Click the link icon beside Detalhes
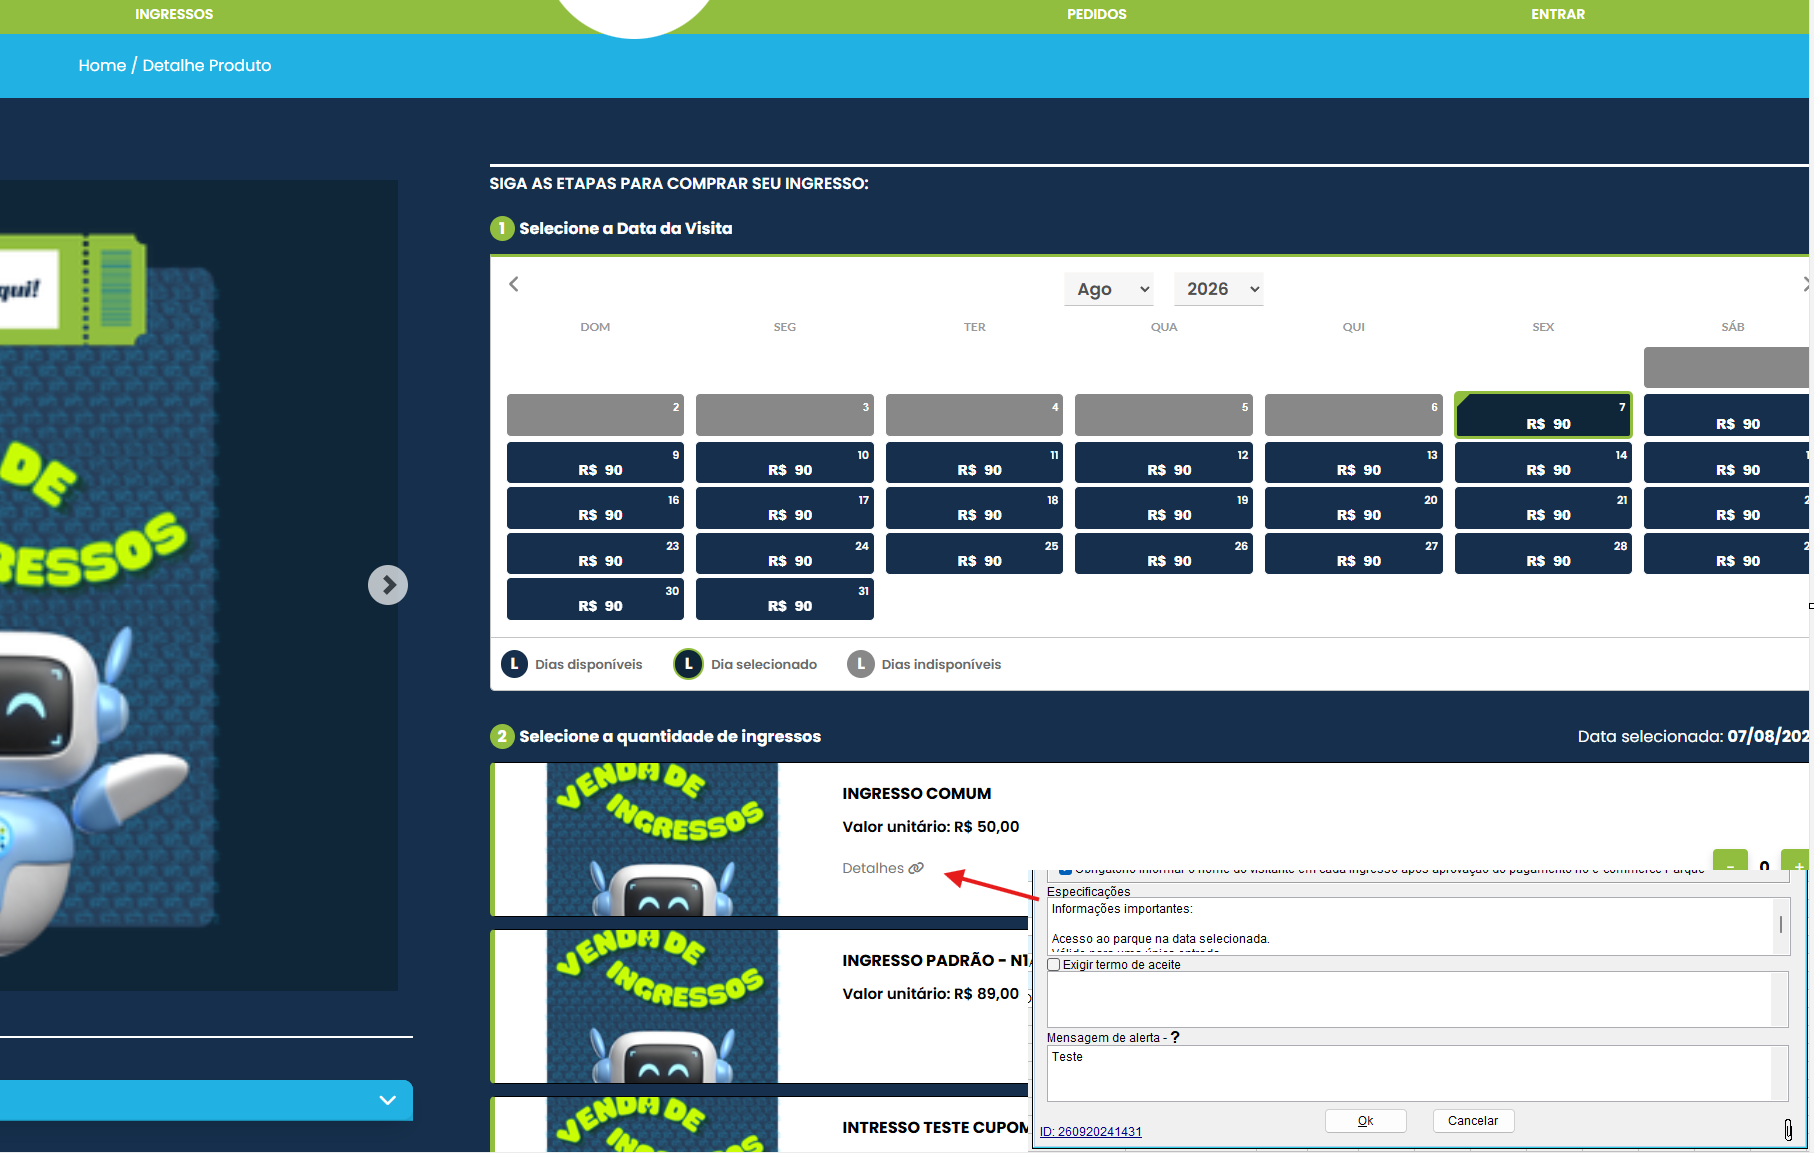Screen dimensions: 1814x1153 pos(916,868)
